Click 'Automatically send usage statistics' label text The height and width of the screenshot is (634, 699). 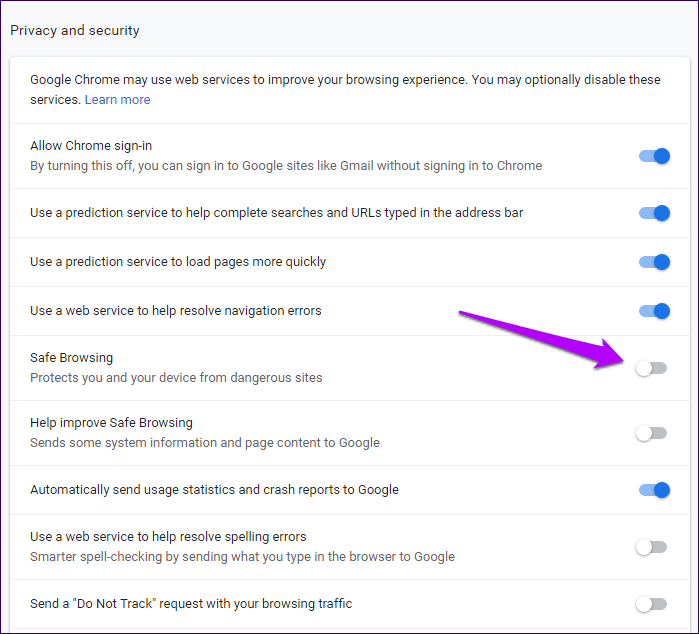tap(214, 490)
